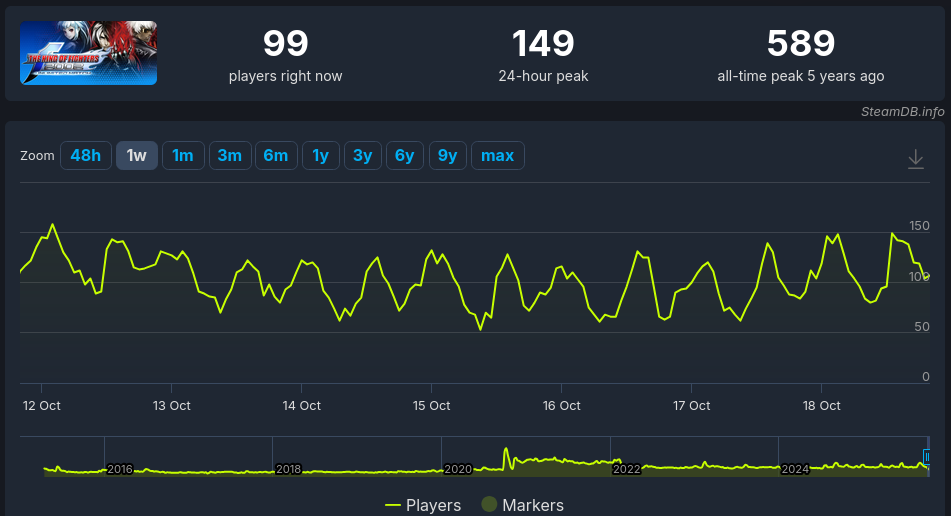Switch zoom to 1m
Image resolution: width=951 pixels, height=516 pixels.
coord(183,155)
